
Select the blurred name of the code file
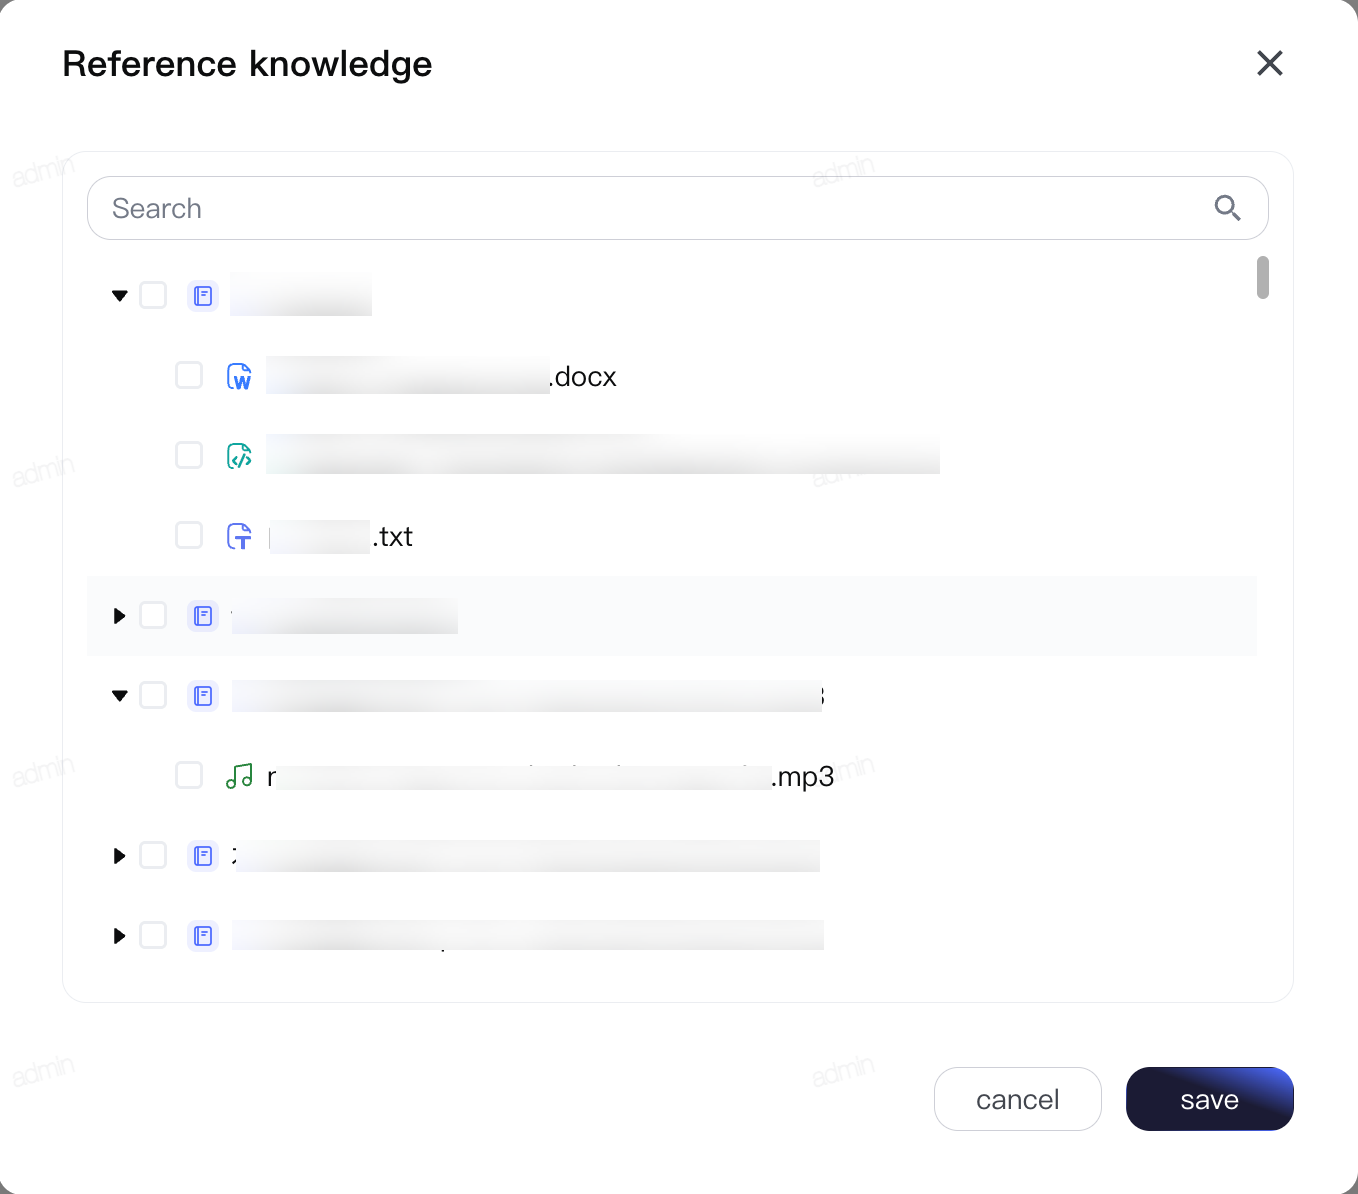[x=603, y=455]
